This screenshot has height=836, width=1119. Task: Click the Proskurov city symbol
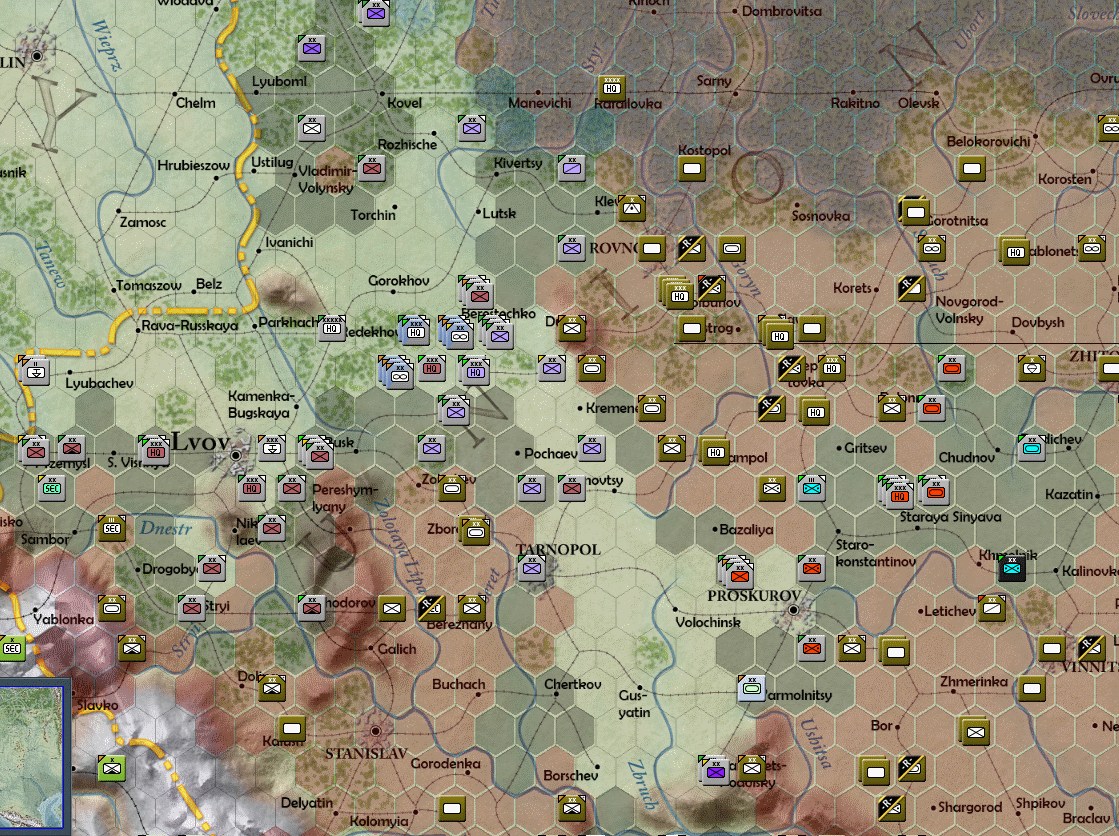point(794,610)
